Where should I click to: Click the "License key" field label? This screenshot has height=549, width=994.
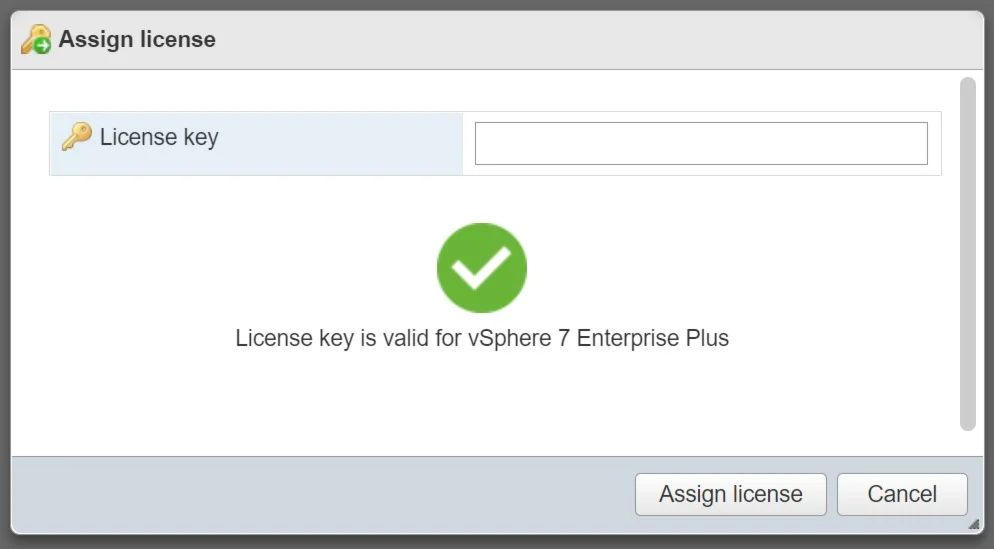159,137
